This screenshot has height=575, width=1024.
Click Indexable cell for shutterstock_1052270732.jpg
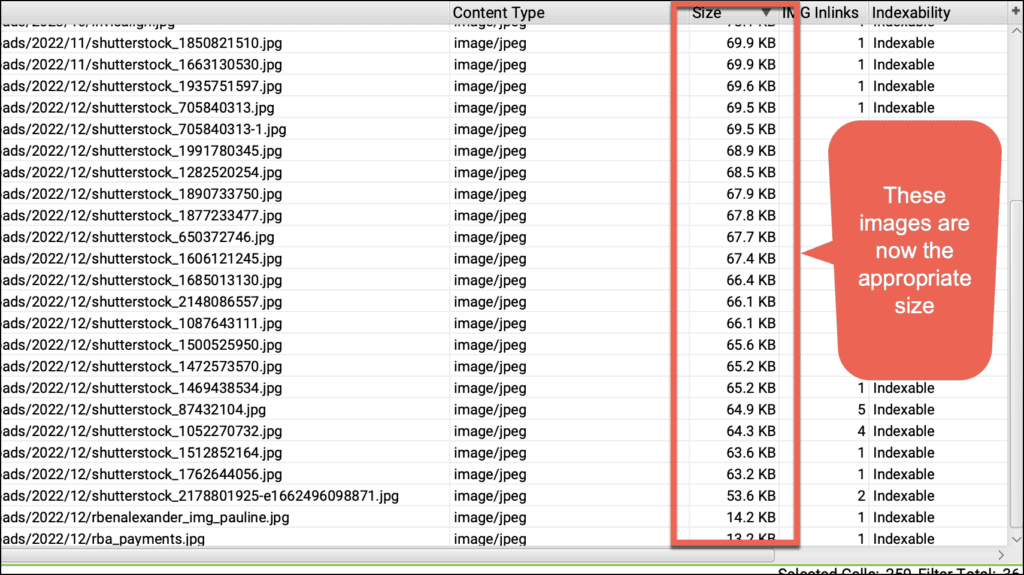click(903, 431)
